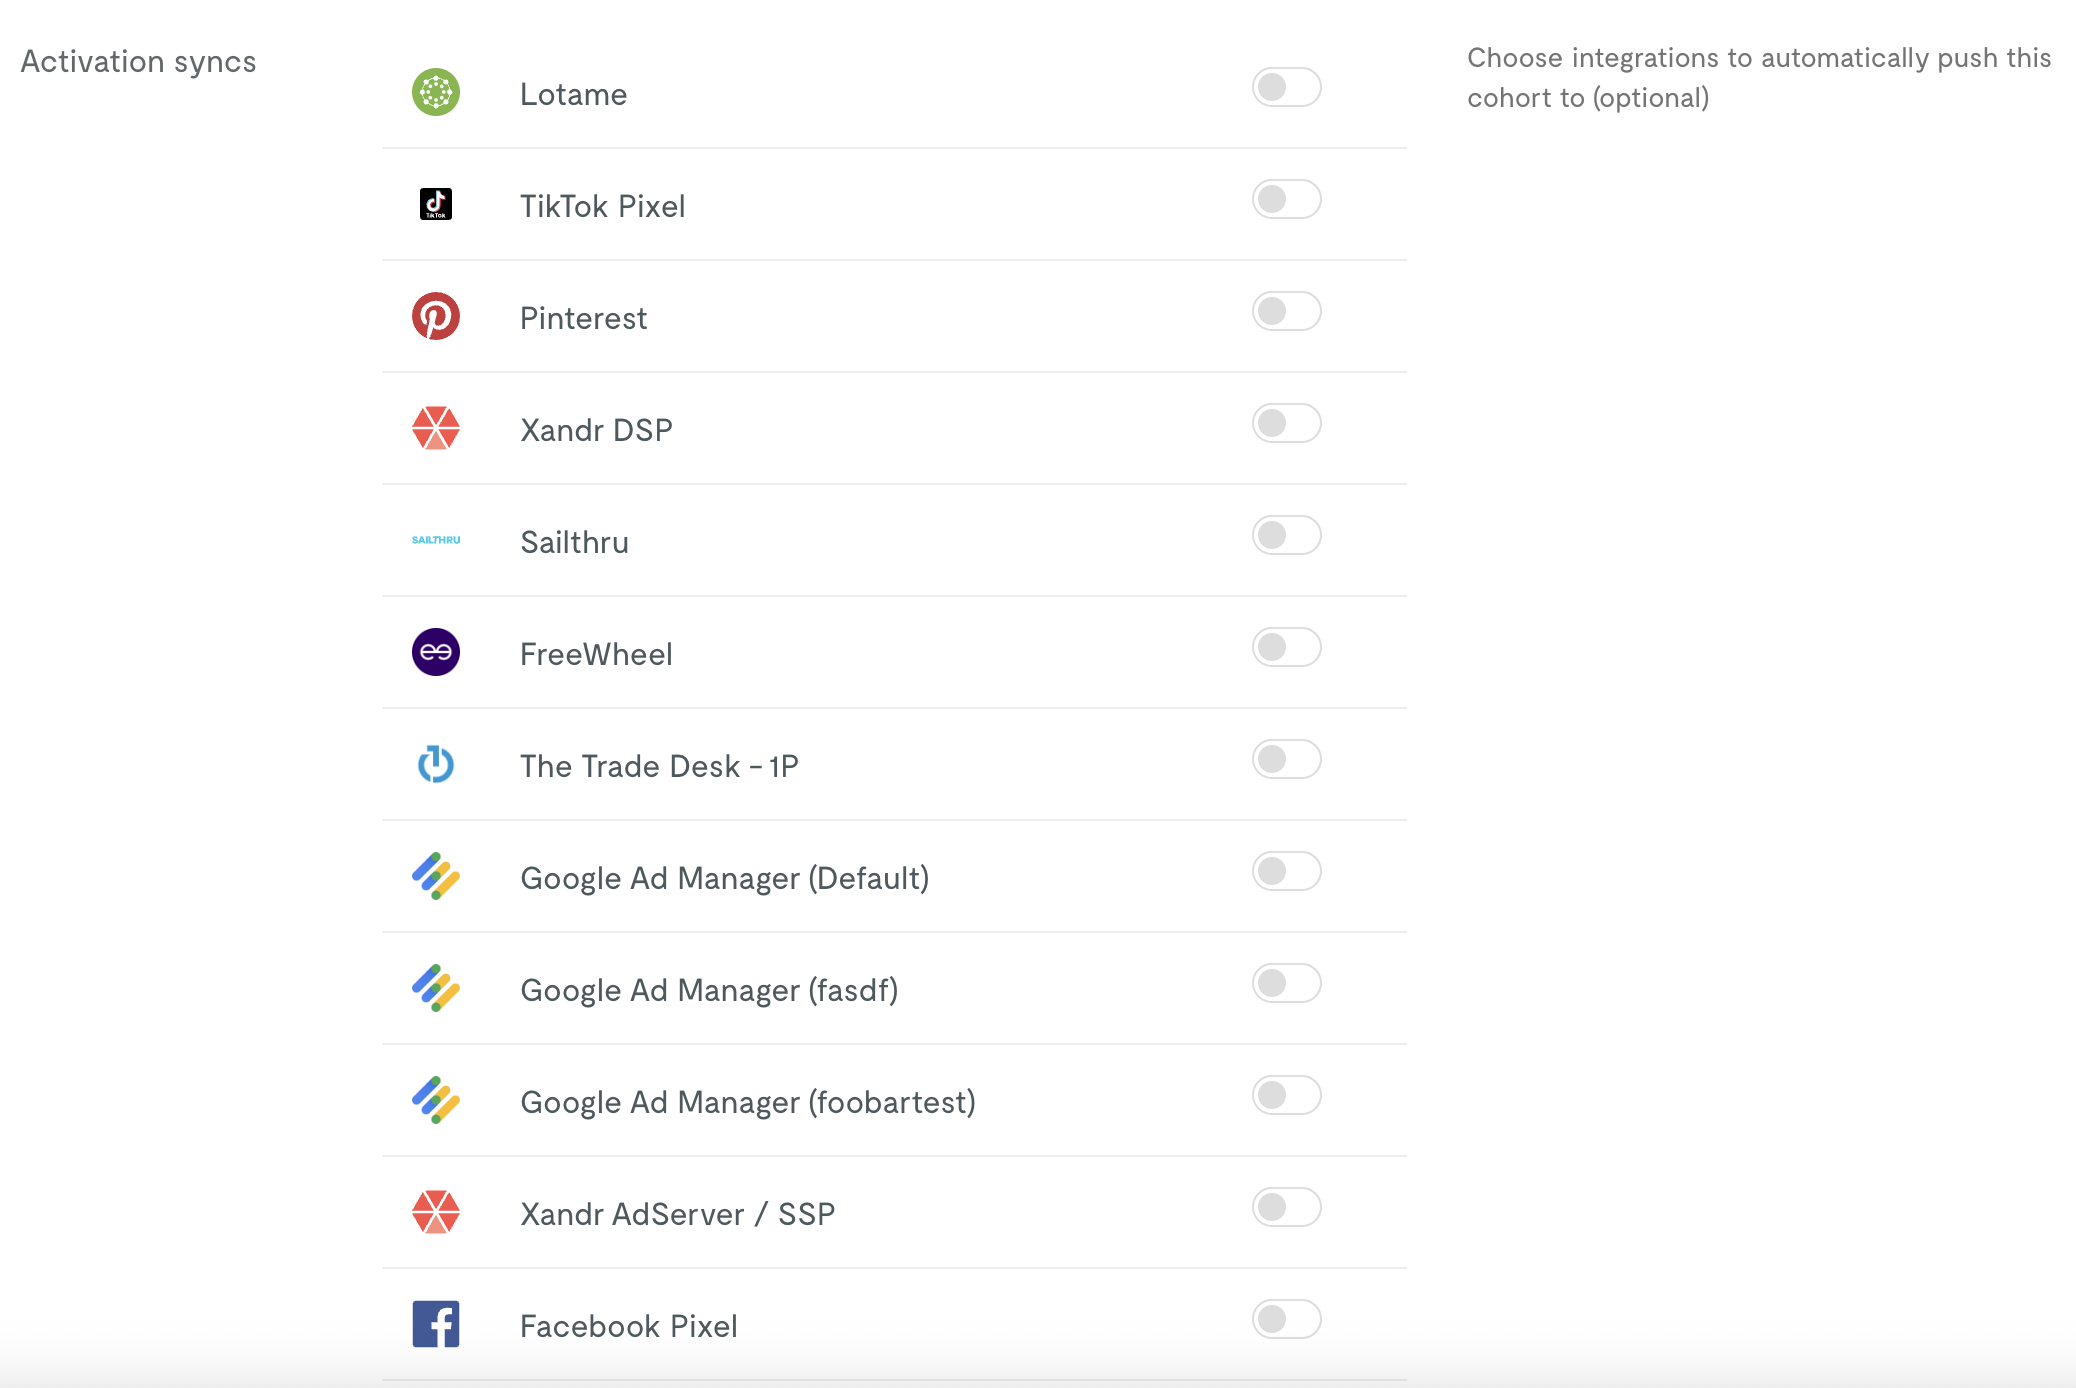The width and height of the screenshot is (2076, 1388).
Task: Enable the Facebook Pixel sync toggle
Action: click(1287, 1320)
